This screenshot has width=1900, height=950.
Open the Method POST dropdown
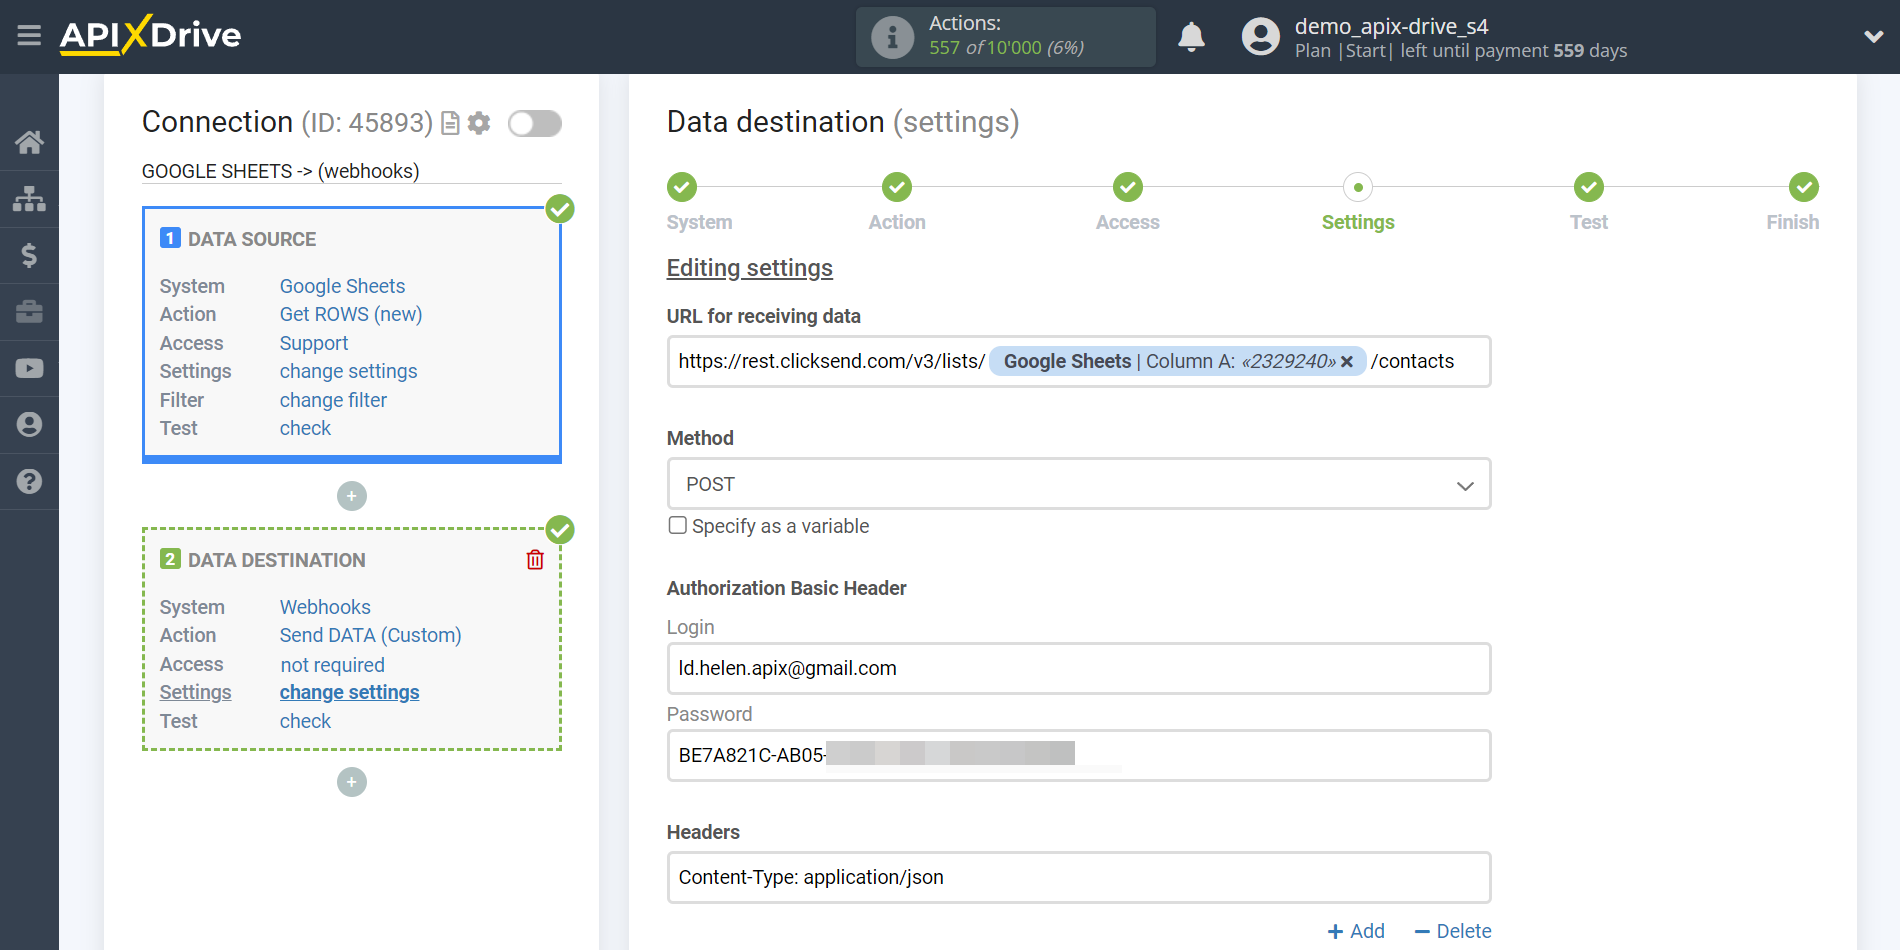(1079, 484)
